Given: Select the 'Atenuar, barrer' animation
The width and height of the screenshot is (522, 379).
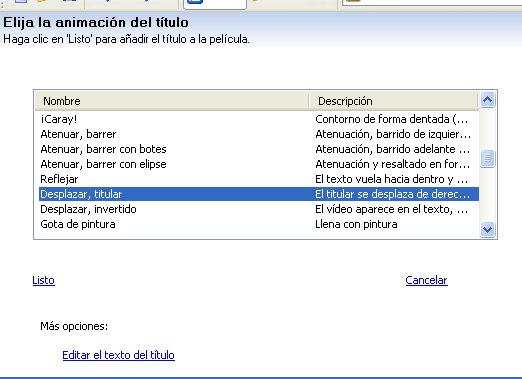Looking at the screenshot, I should click(x=259, y=134).
